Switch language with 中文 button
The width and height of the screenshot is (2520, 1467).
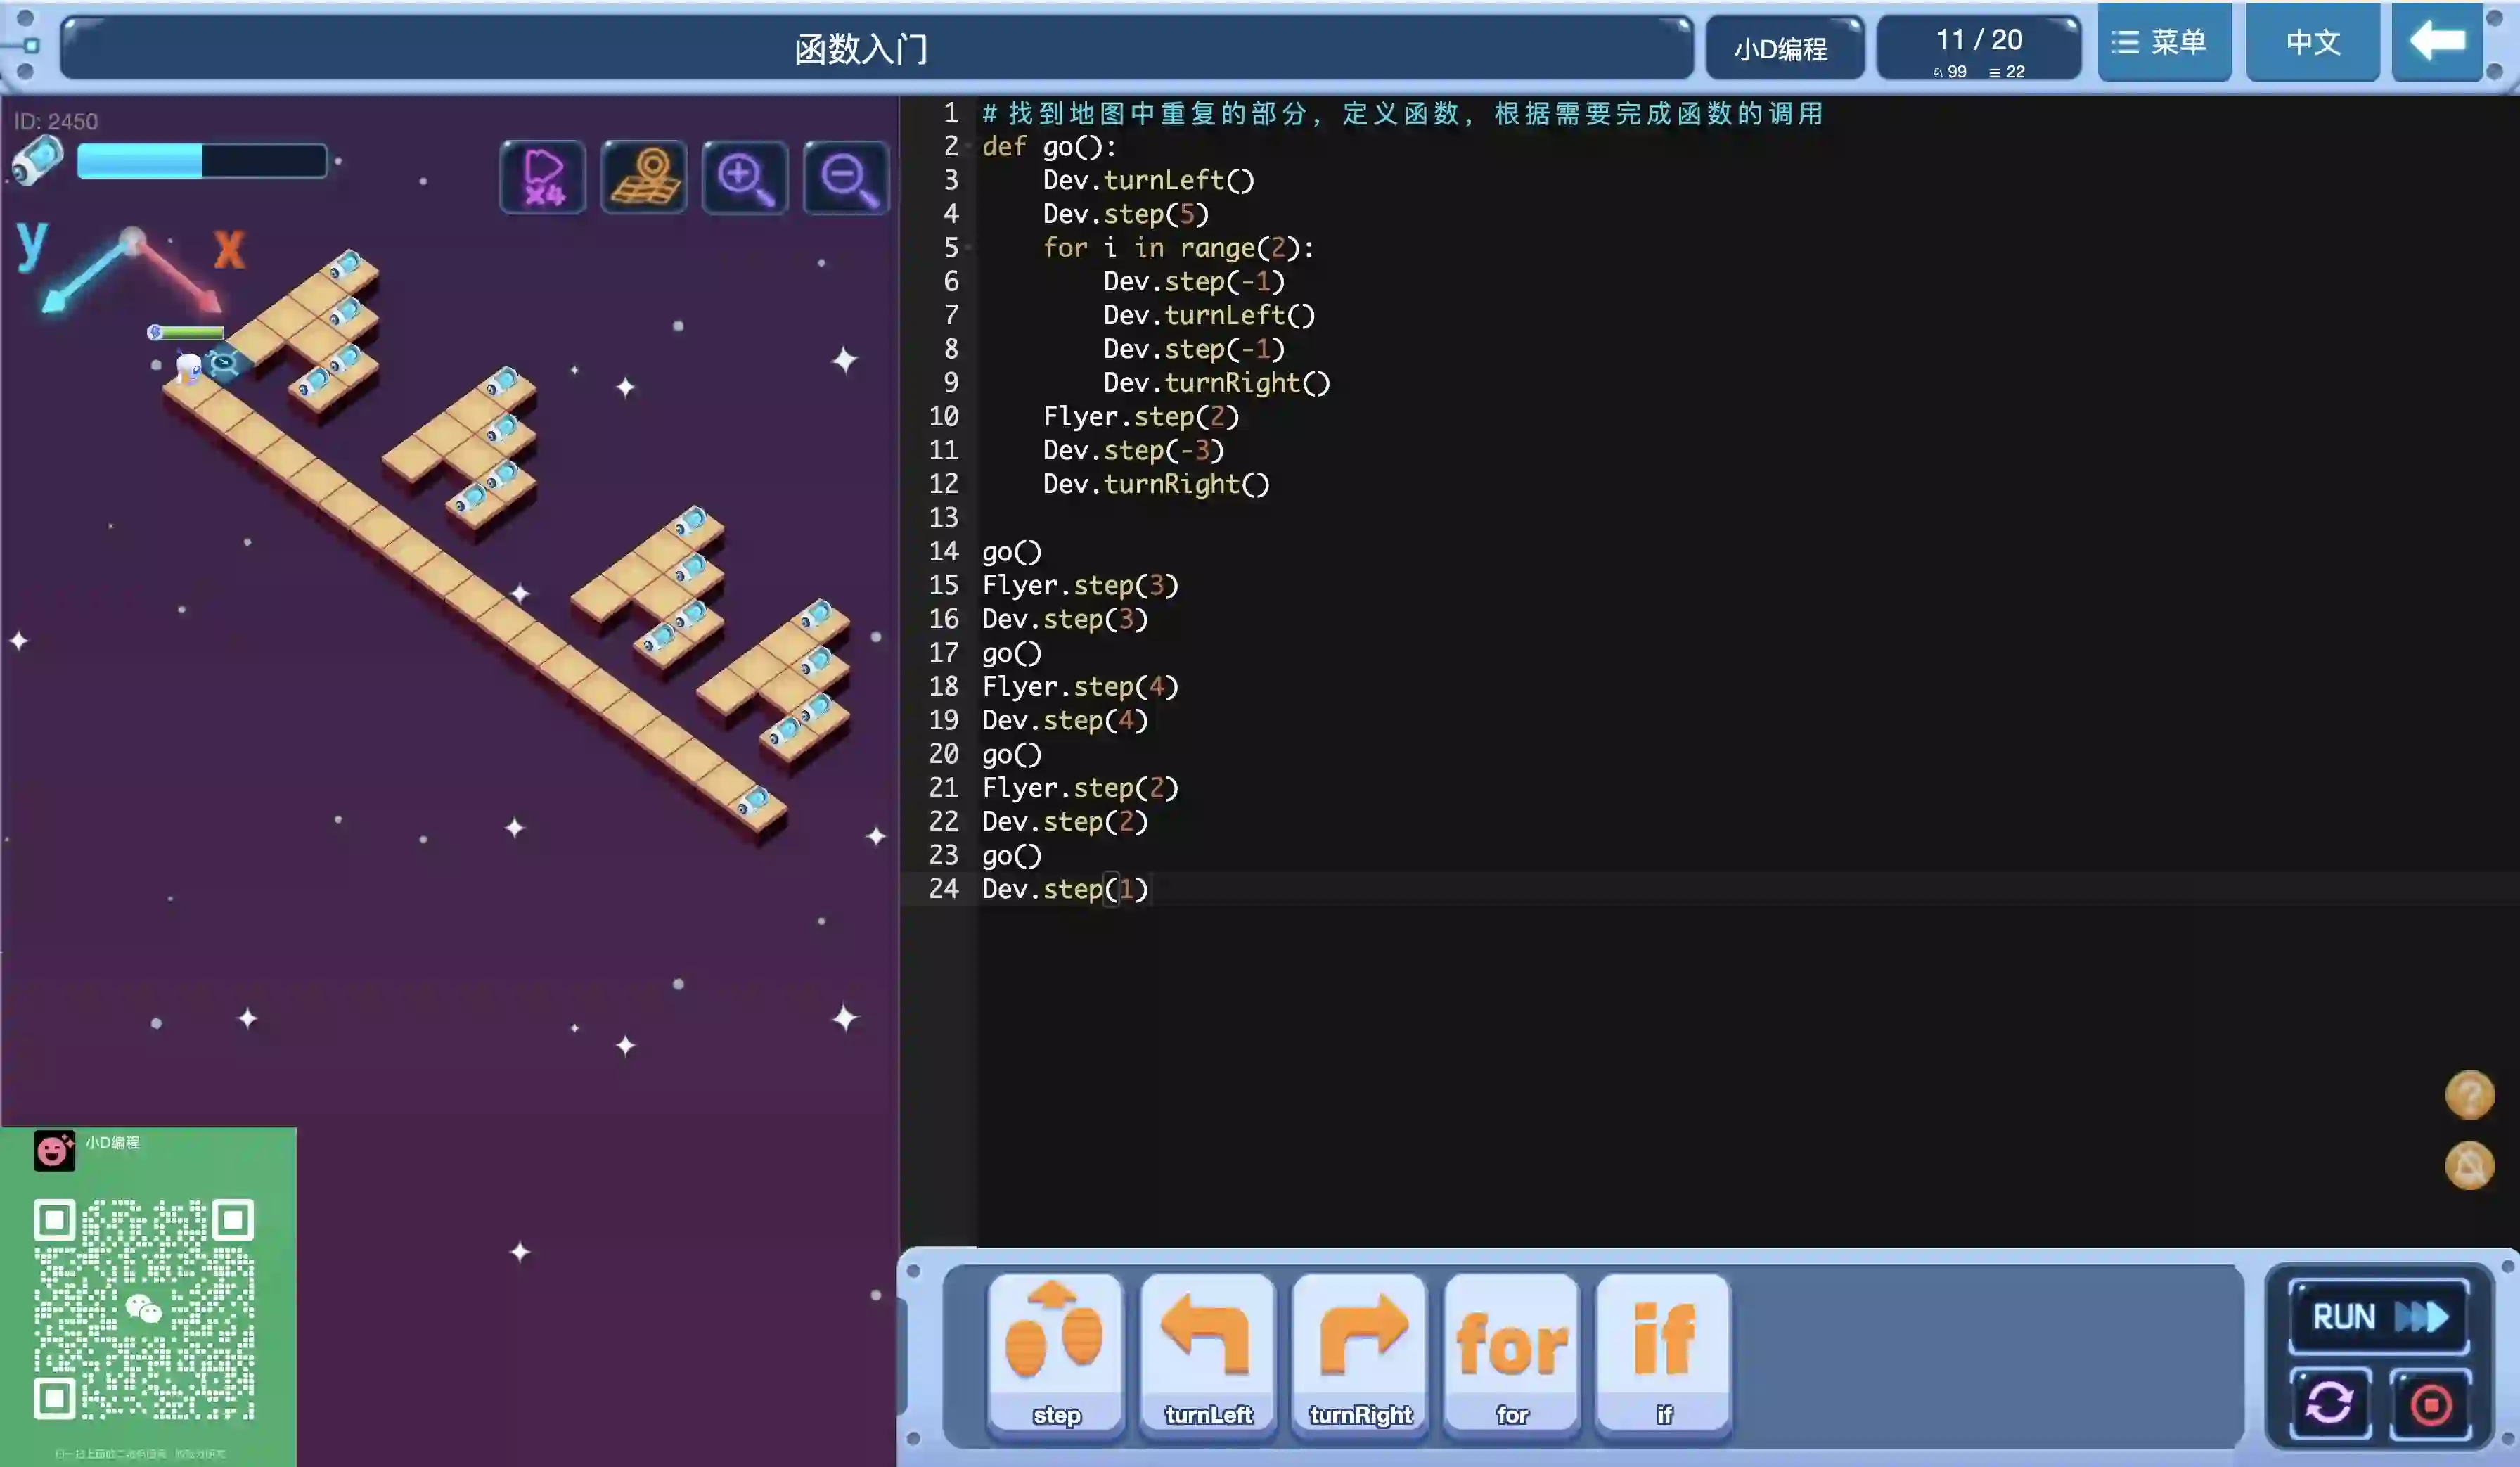2312,42
